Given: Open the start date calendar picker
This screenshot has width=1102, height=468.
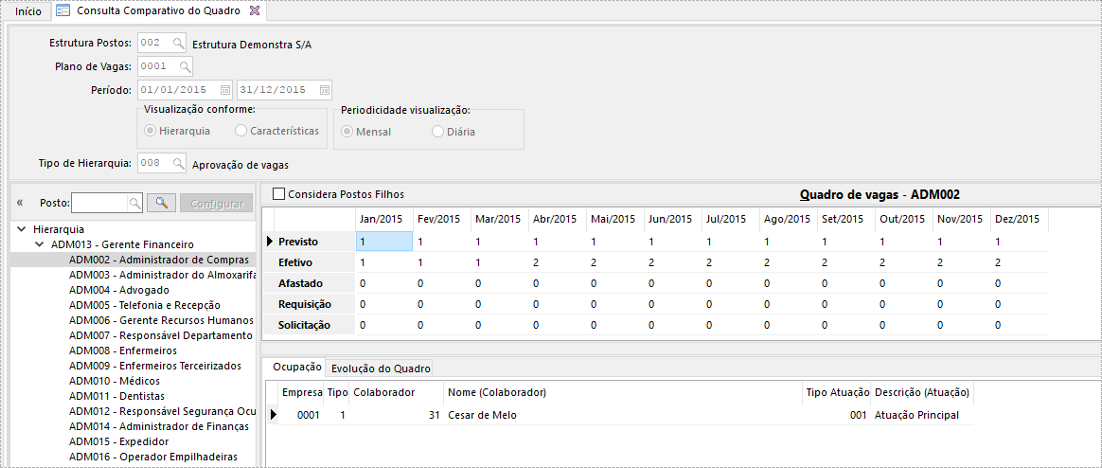Looking at the screenshot, I should click(225, 90).
